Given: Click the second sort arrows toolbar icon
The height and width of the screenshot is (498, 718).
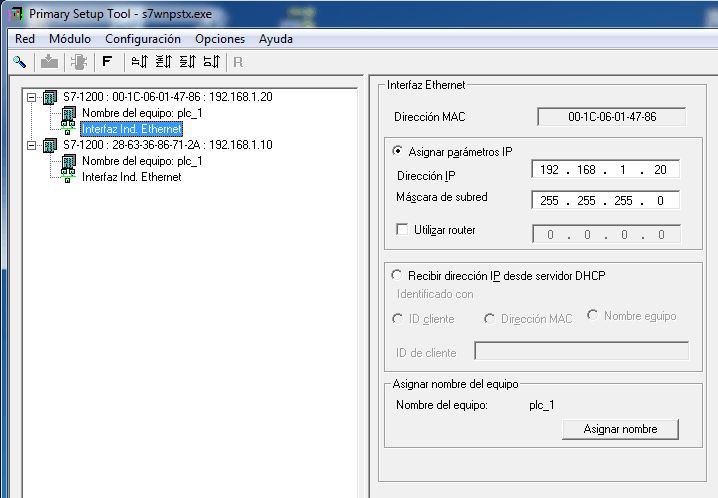Looking at the screenshot, I should [x=163, y=61].
